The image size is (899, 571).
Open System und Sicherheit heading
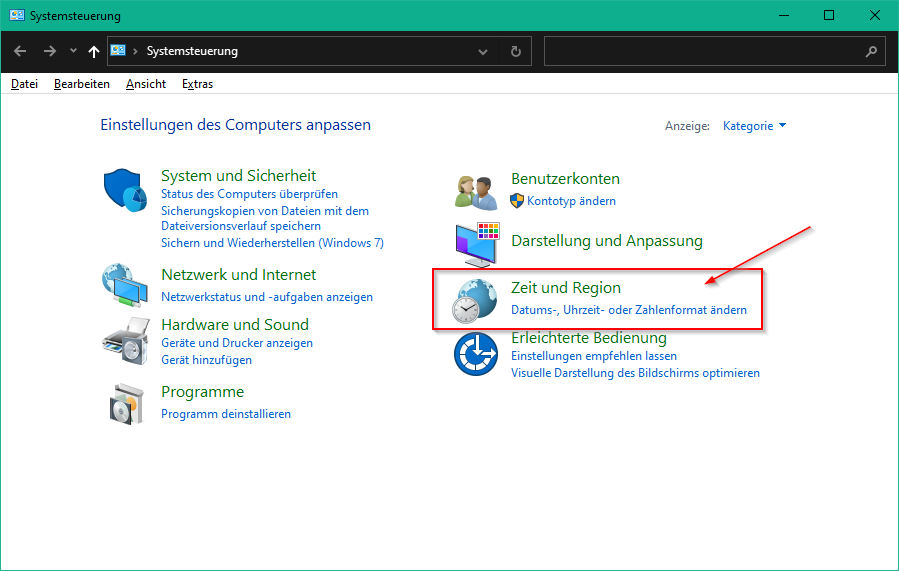point(239,175)
